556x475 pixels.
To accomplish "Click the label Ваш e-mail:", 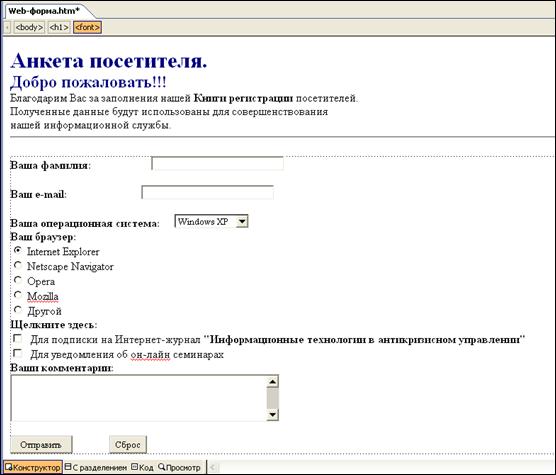I will pos(38,194).
